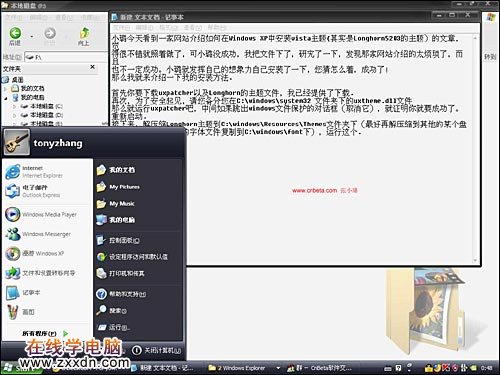Image resolution: width=500 pixels, height=375 pixels.
Task: Open Notepad's Help (帮助) menu
Action: 217,27
